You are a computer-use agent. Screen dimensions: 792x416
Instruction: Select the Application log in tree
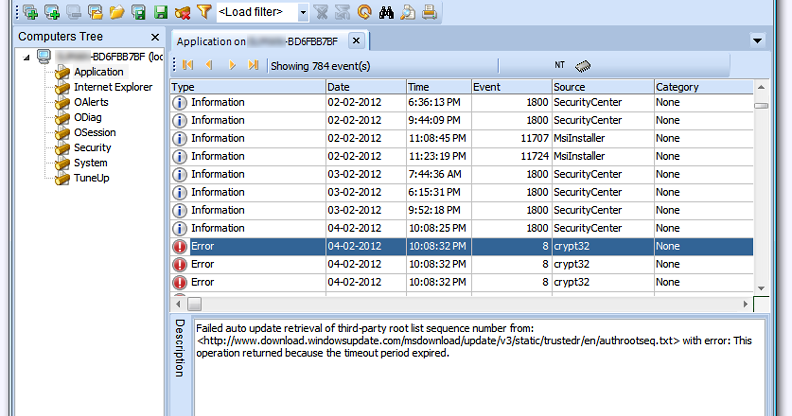98,72
